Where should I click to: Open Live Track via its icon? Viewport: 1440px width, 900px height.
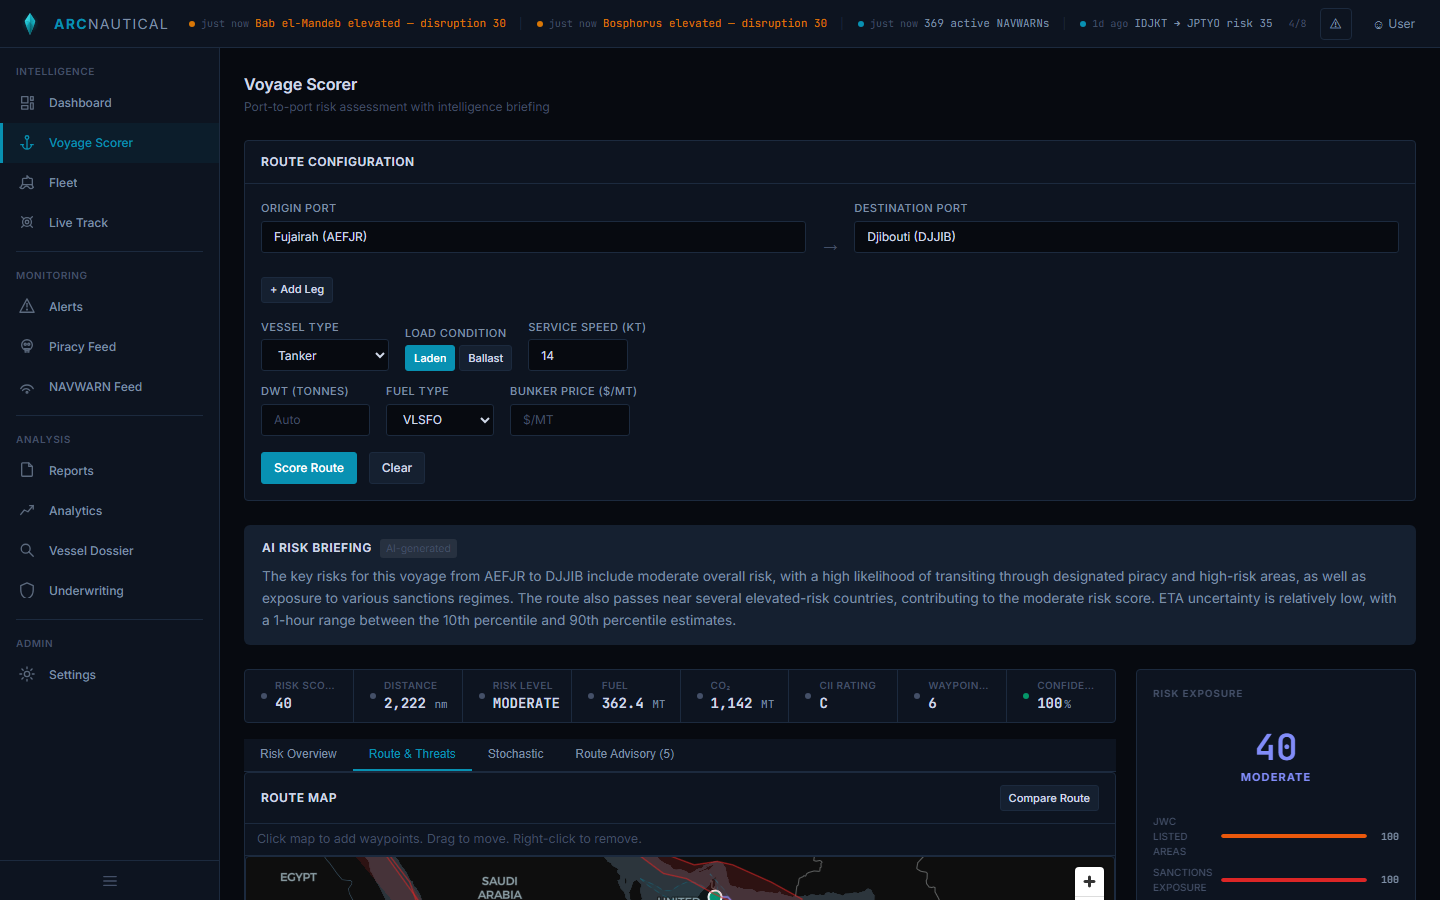pos(27,223)
